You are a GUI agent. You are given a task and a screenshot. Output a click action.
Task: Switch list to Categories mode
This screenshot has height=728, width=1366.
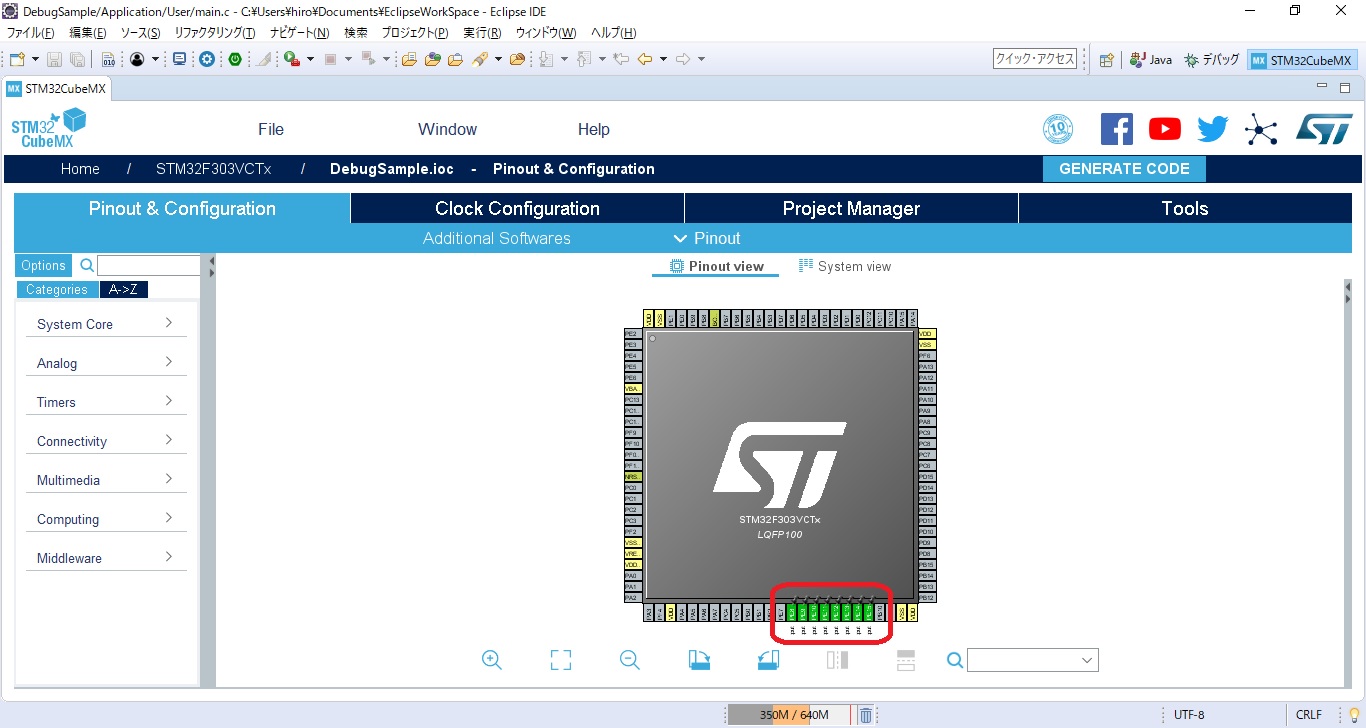click(x=57, y=290)
